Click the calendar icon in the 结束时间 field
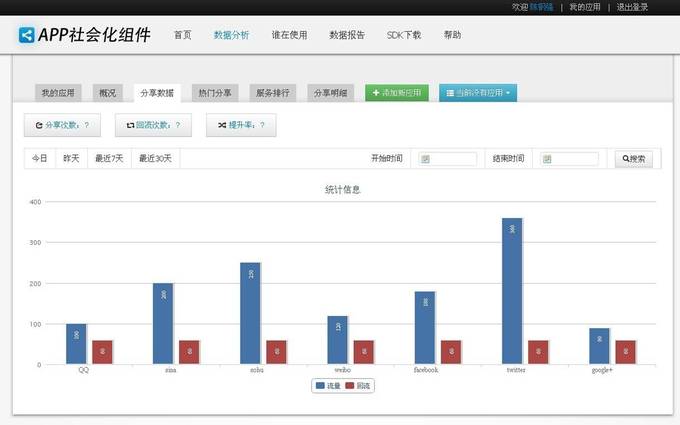The height and width of the screenshot is (425, 680). click(547, 159)
